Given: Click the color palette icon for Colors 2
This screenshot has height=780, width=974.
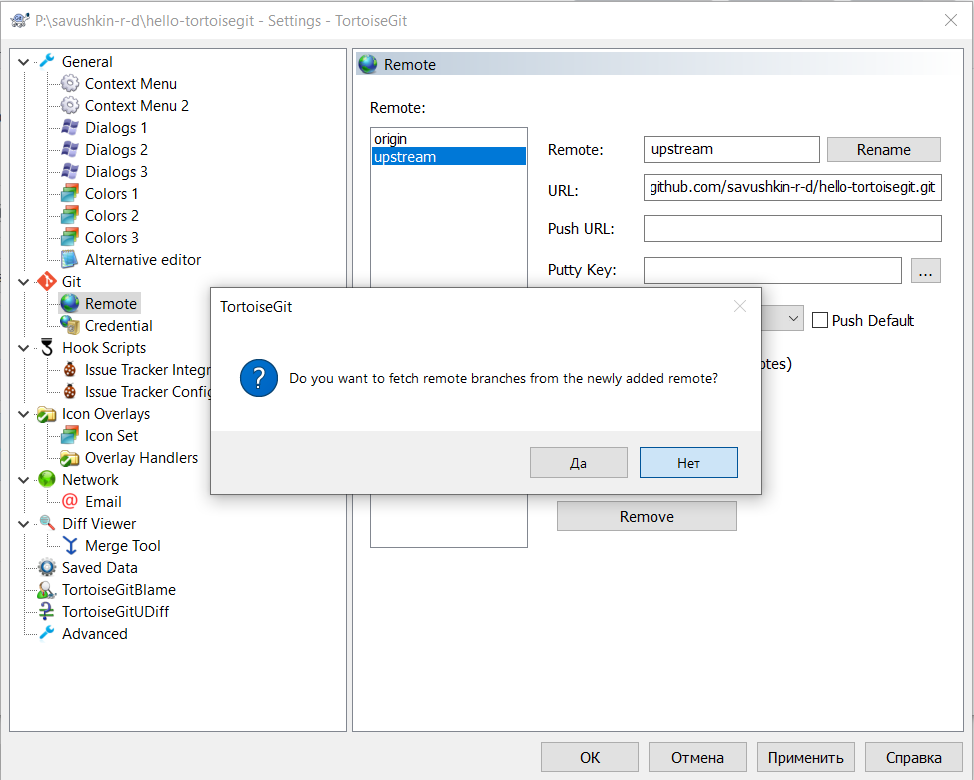Looking at the screenshot, I should [70, 215].
